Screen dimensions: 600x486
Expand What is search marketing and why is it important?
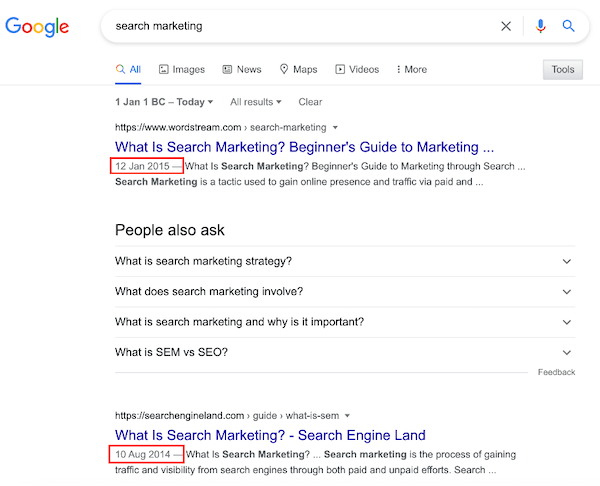tap(345, 322)
